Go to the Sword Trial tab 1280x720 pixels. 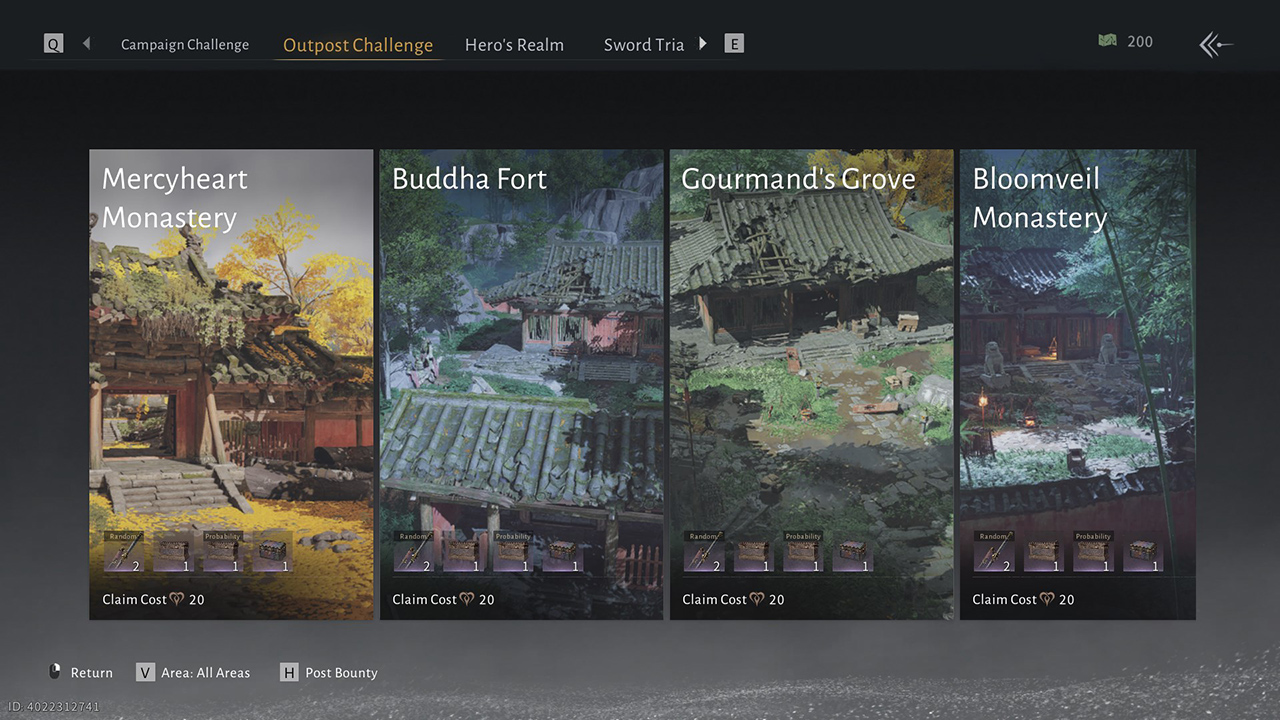(x=643, y=45)
